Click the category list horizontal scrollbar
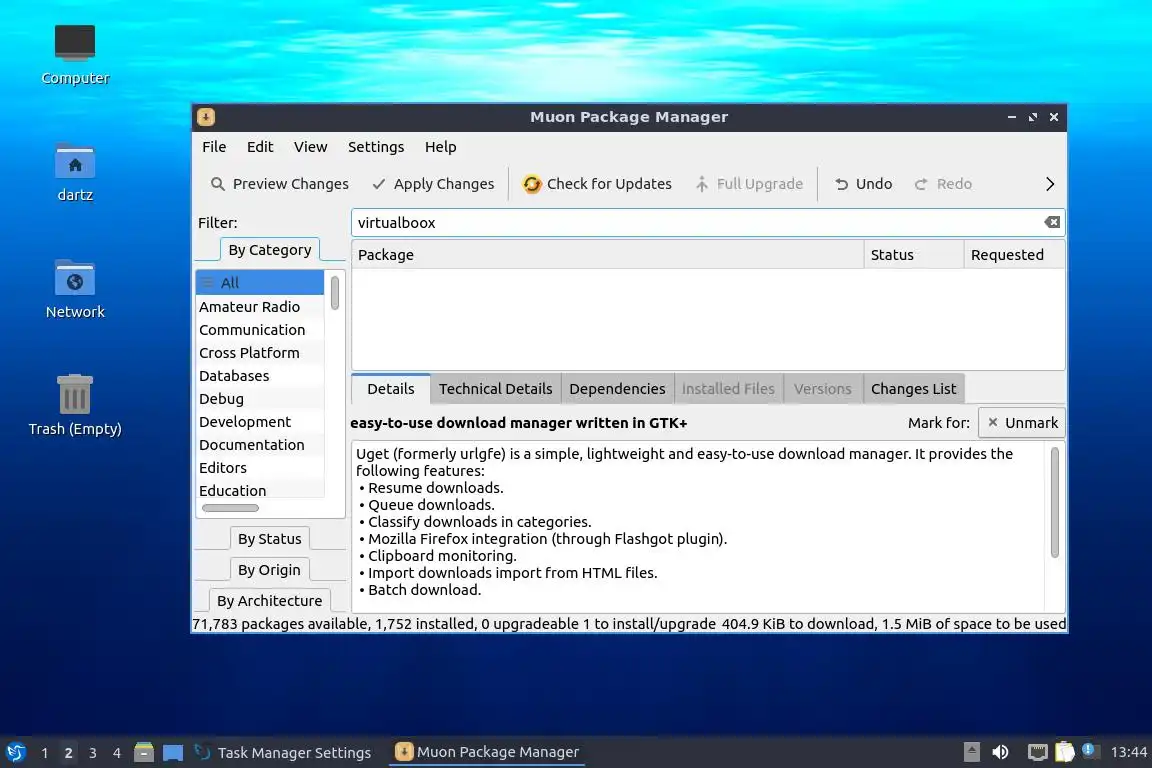The width and height of the screenshot is (1152, 768). [x=230, y=508]
